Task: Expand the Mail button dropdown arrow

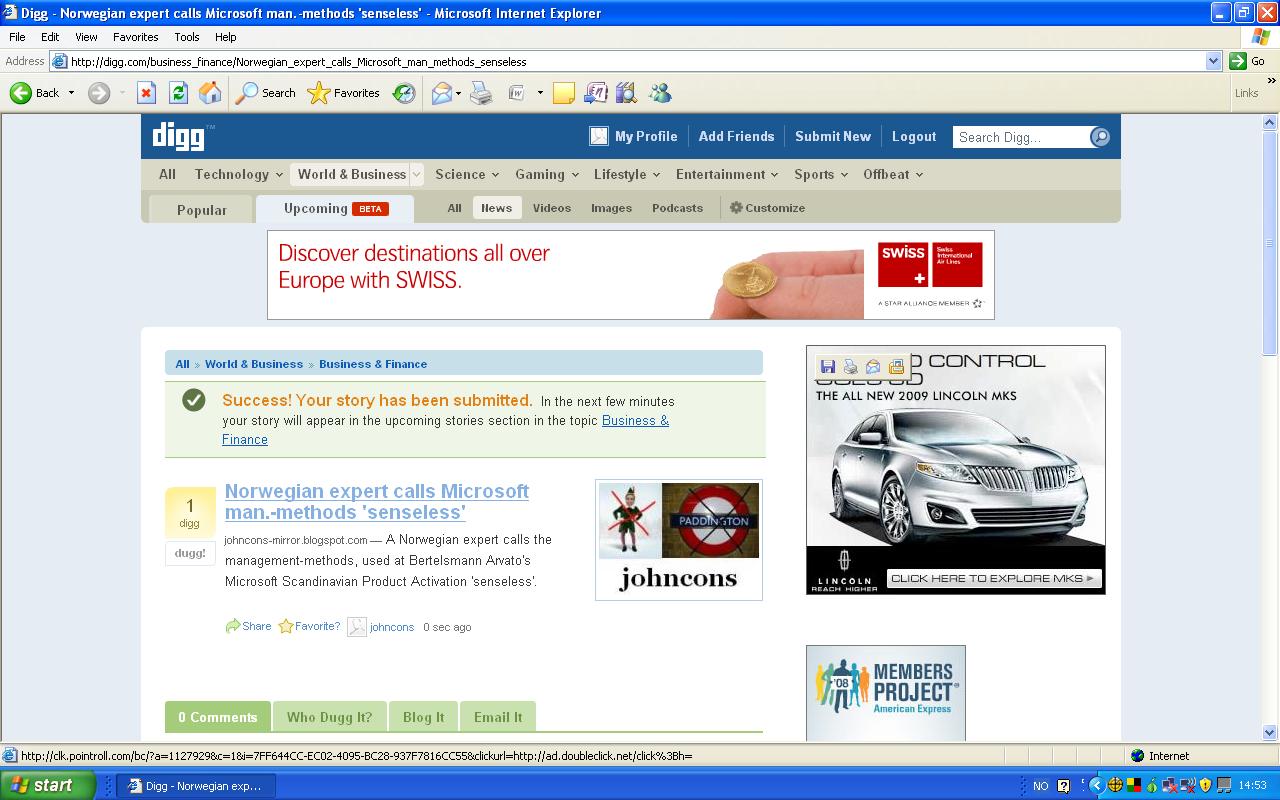Action: (458, 93)
